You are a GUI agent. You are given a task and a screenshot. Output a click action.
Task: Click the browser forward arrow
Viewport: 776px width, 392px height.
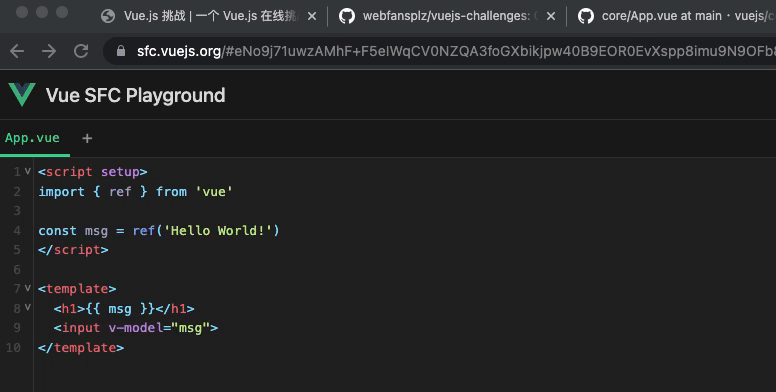pos(49,51)
